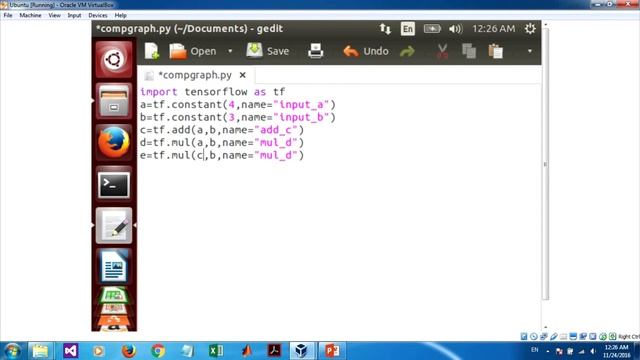Save the compgraph.py file

point(268,51)
